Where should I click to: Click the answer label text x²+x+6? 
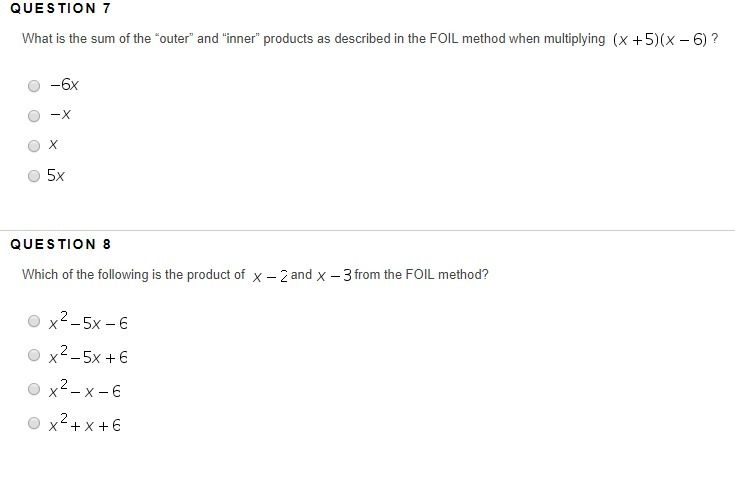pyautogui.click(x=85, y=423)
